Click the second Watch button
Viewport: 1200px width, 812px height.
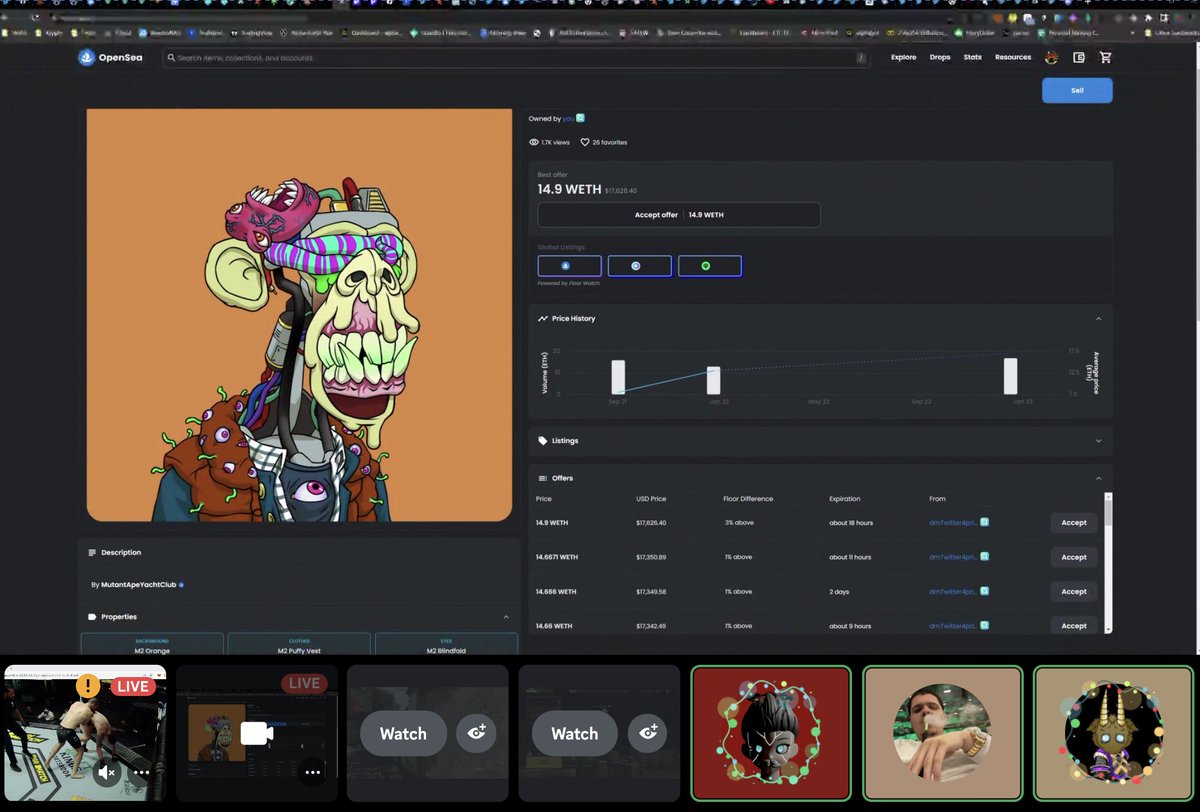(575, 734)
